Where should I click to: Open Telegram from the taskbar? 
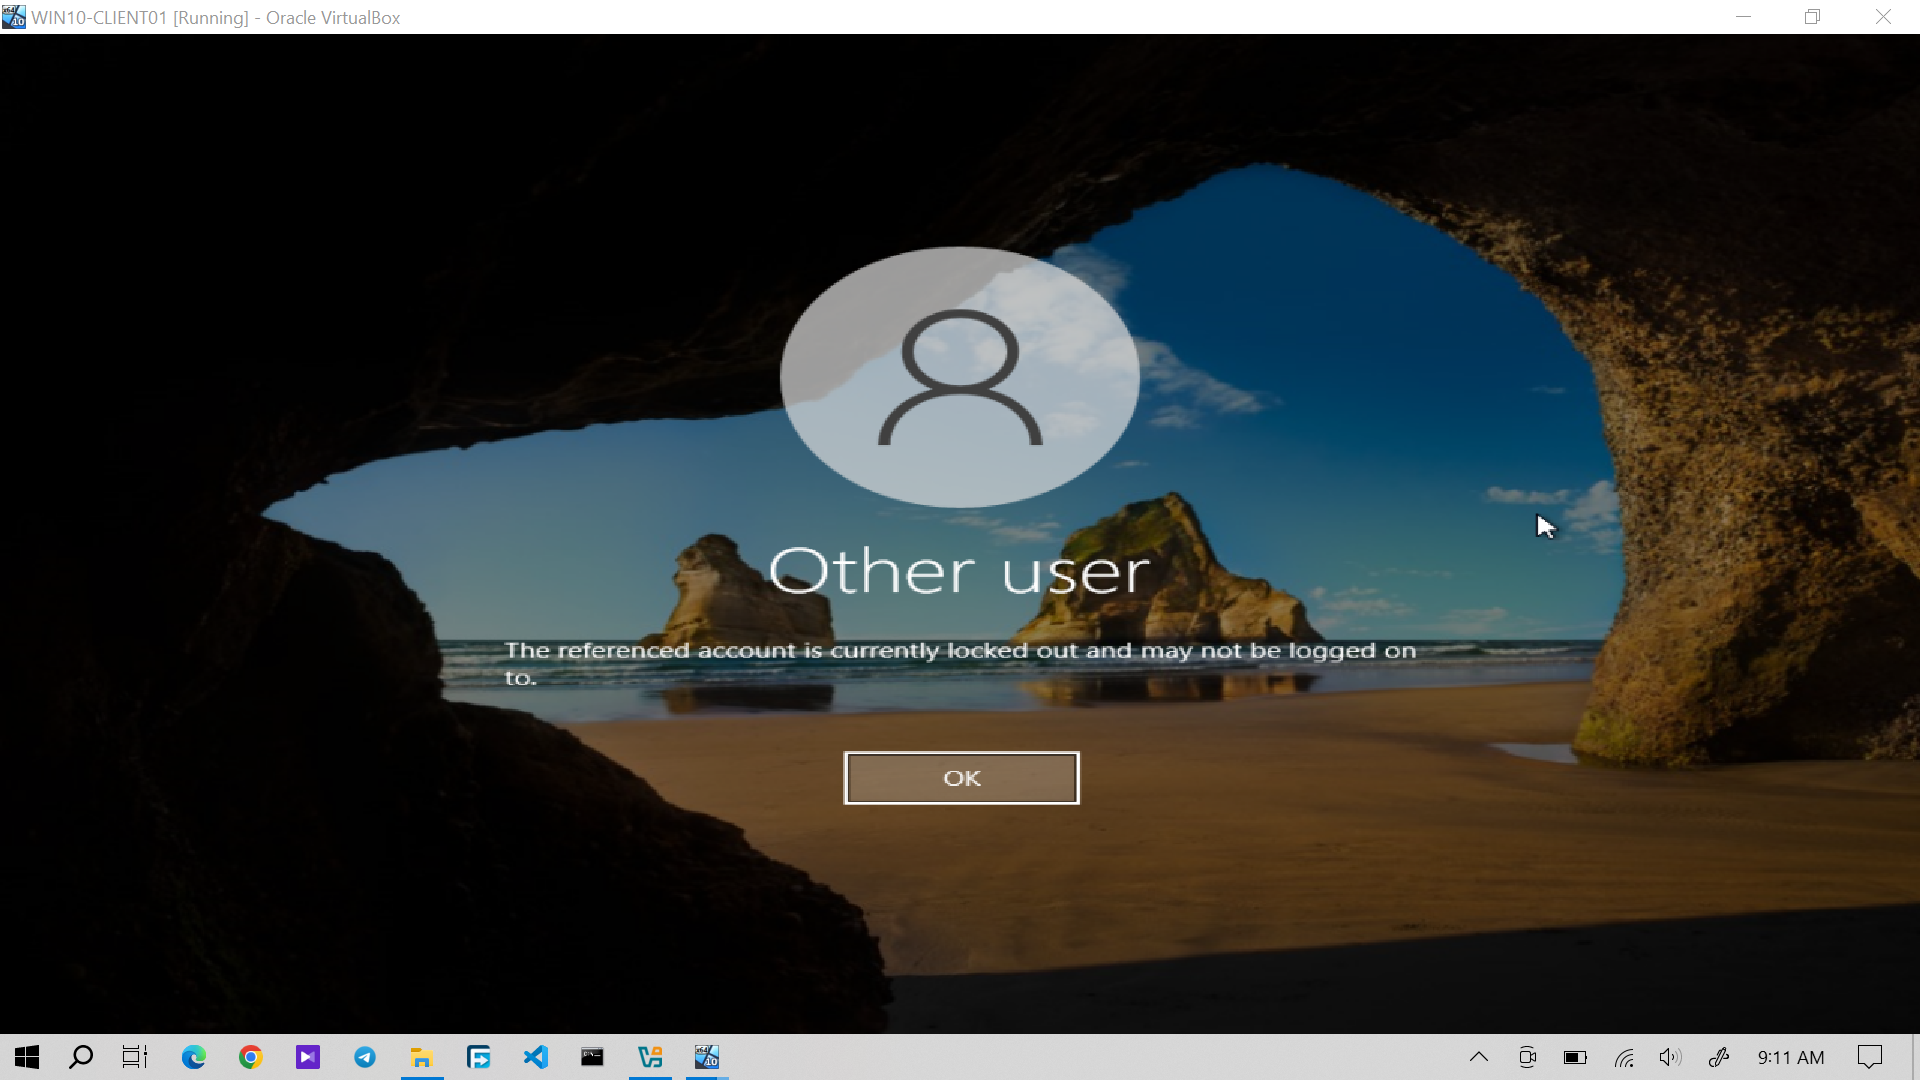click(x=365, y=1057)
